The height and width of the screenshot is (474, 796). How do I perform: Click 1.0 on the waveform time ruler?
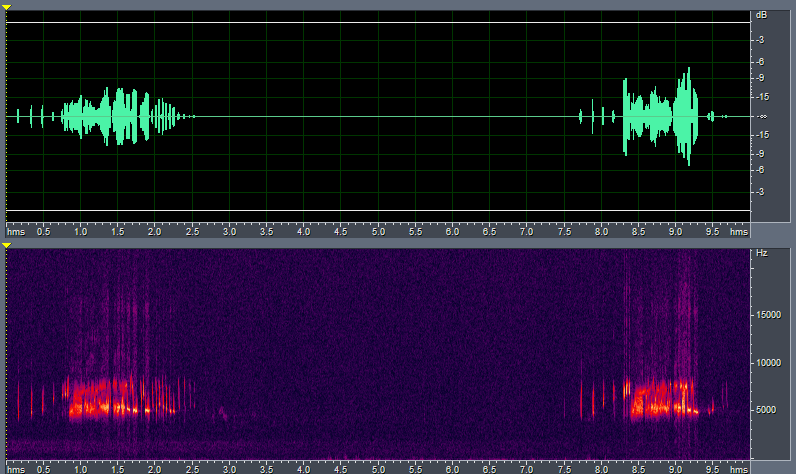coord(80,231)
